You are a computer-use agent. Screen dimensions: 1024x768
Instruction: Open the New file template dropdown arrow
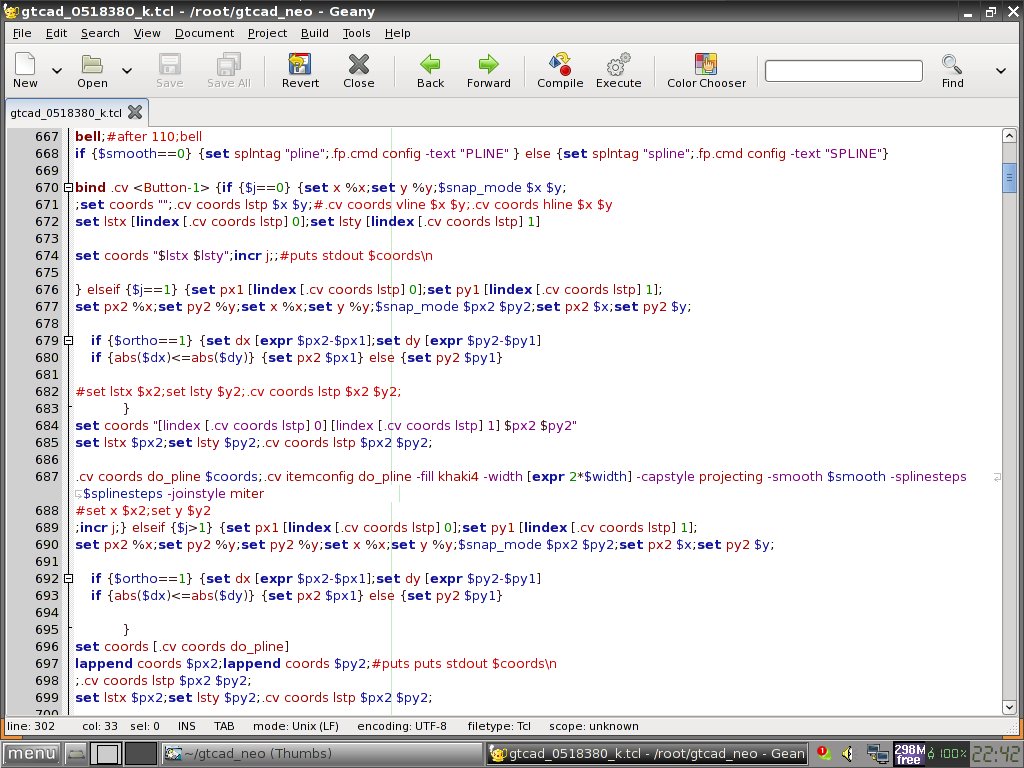(57, 71)
